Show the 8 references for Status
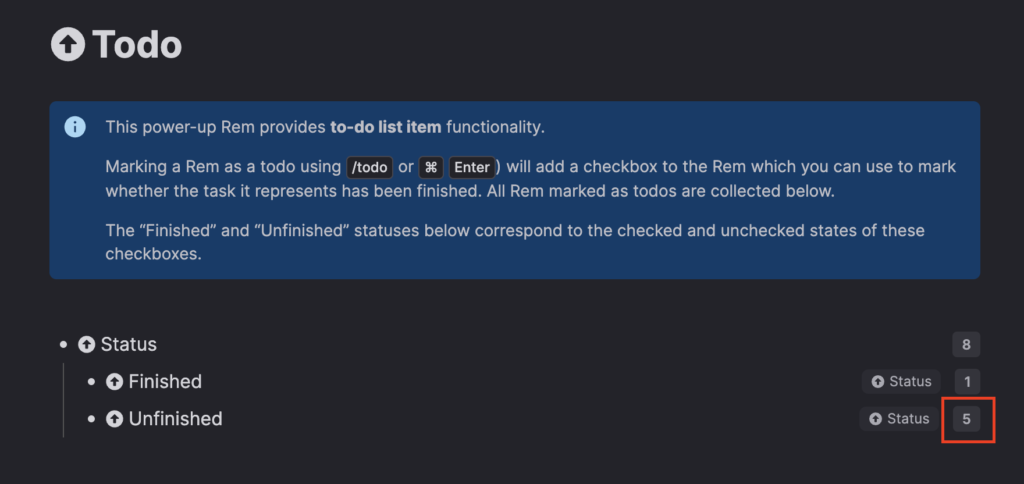 966,345
